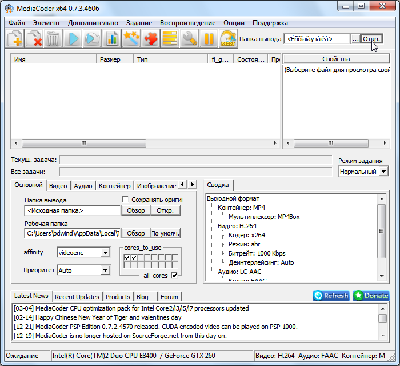Click the news list vertical scrollbar thumb
The image size is (400, 366).
point(383,318)
